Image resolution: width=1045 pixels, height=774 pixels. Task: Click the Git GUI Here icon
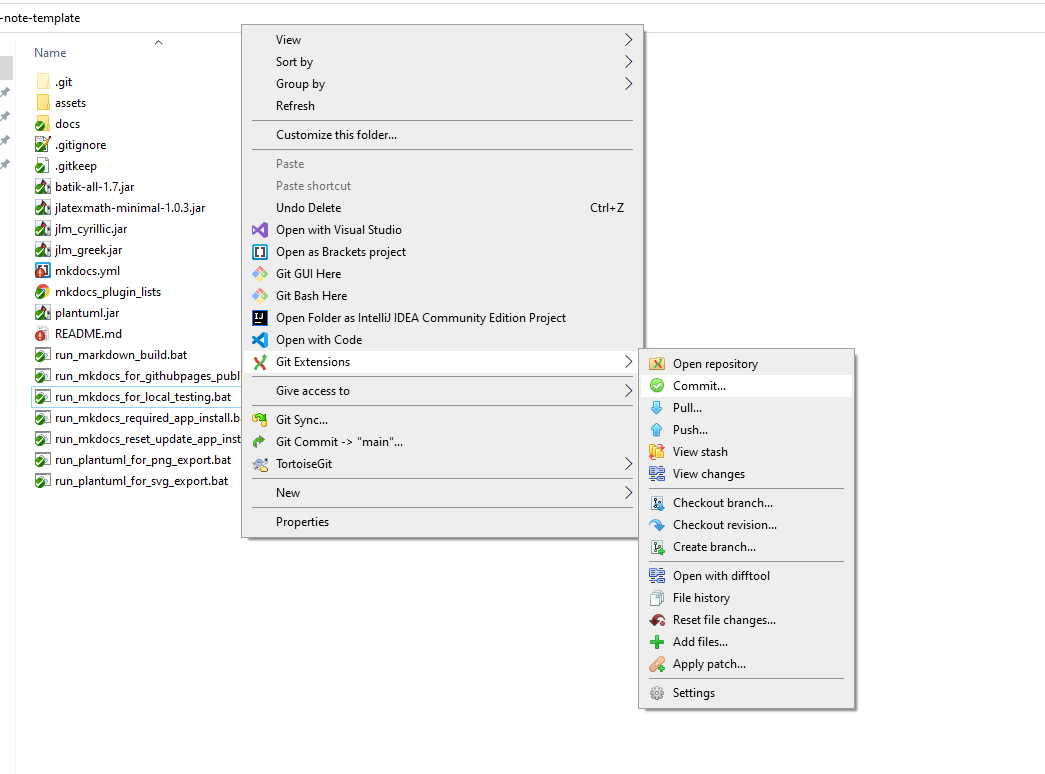pyautogui.click(x=260, y=273)
